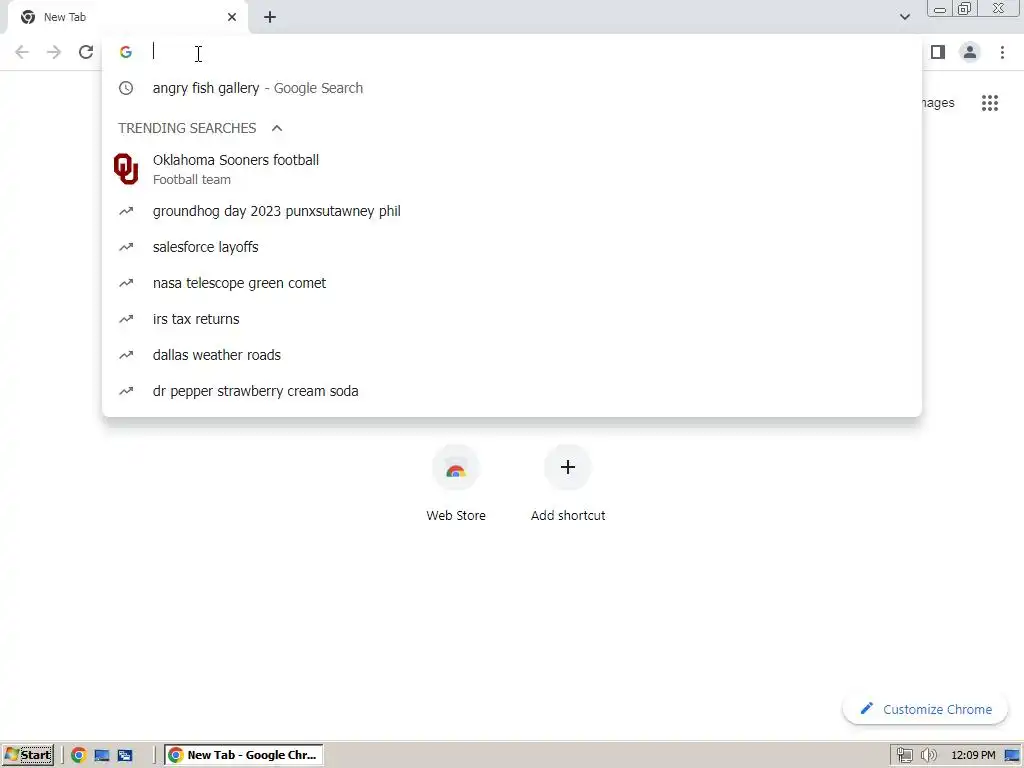
Task: Click the Images link at top right
Action: click(938, 103)
